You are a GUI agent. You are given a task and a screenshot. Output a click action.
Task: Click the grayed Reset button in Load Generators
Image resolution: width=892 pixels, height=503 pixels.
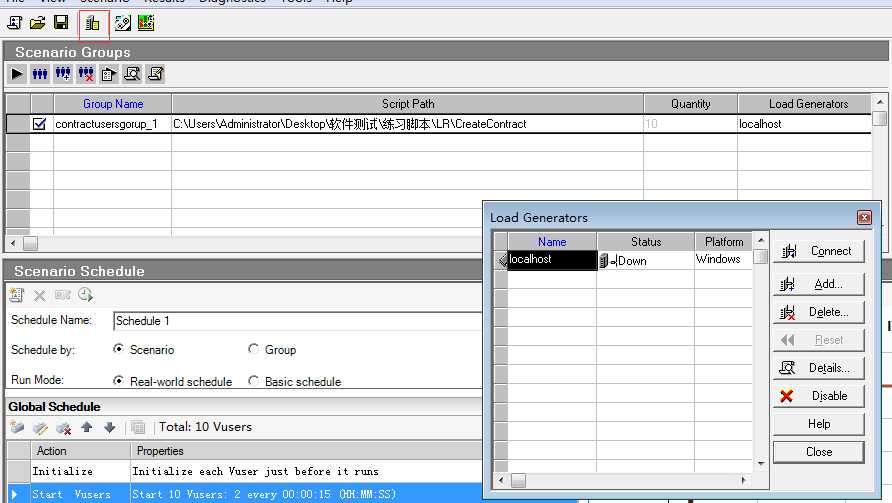(x=818, y=340)
